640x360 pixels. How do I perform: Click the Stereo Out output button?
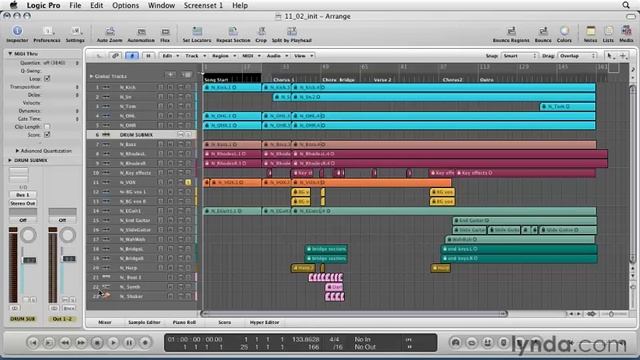pos(23,203)
